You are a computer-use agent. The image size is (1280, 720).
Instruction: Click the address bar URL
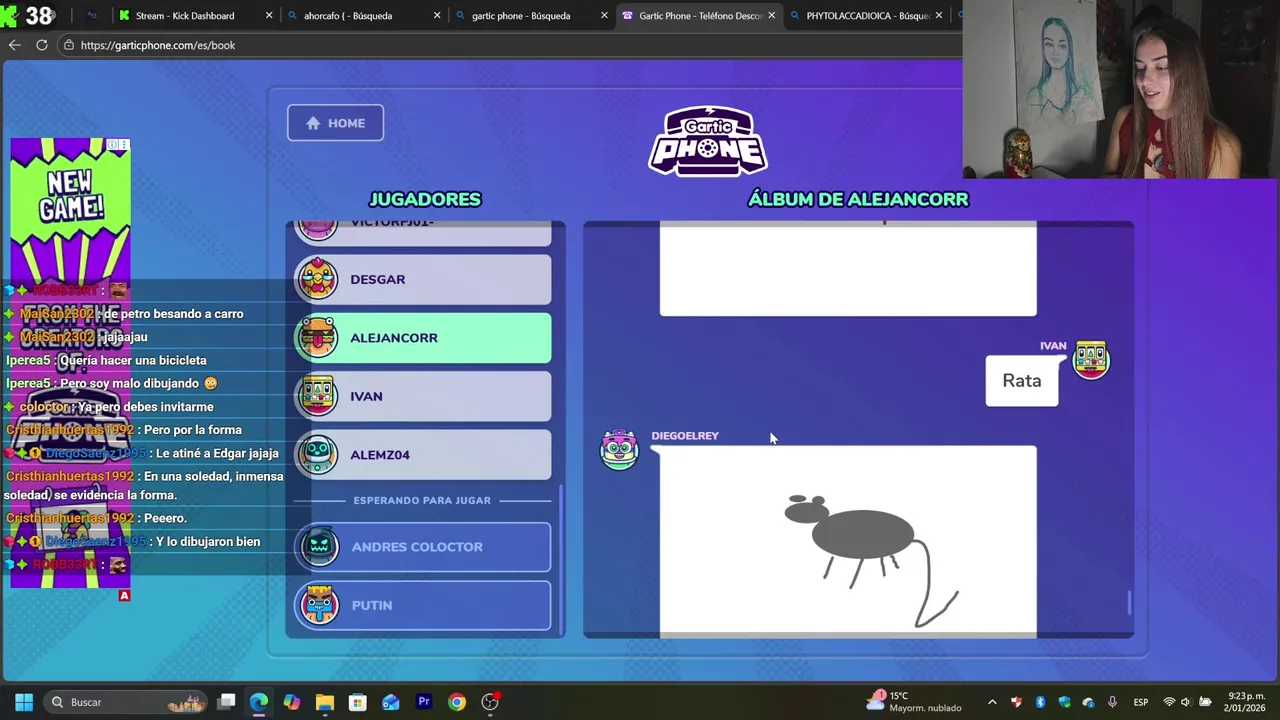tap(157, 45)
